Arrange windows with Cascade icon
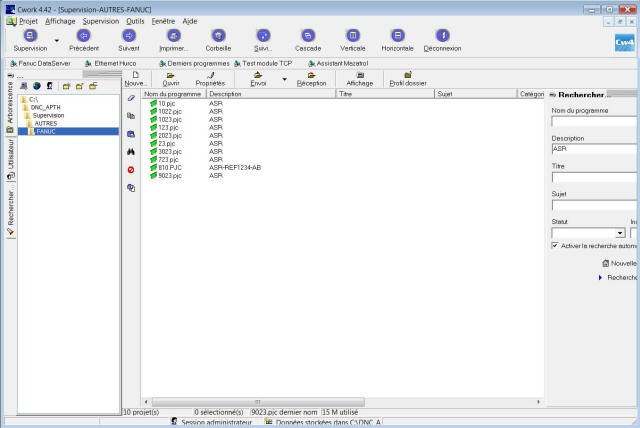640x428 pixels. point(307,35)
